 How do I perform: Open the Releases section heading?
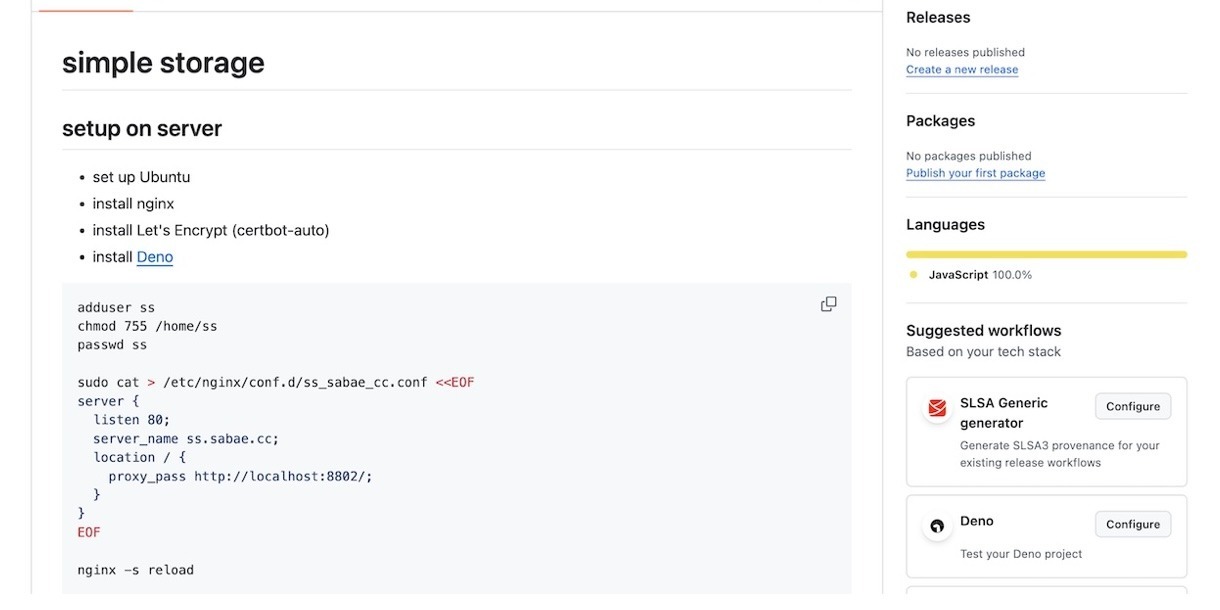coord(938,18)
